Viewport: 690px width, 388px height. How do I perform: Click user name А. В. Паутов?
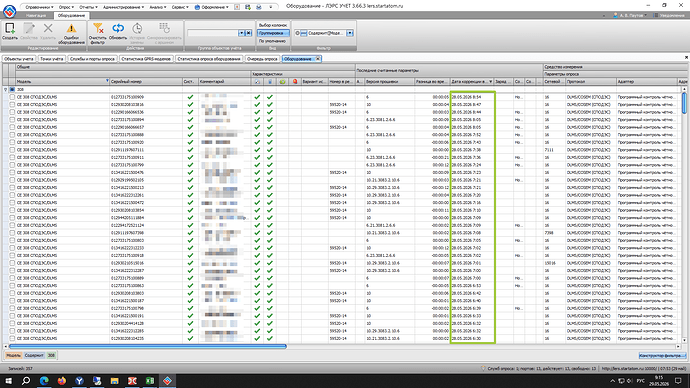630,15
